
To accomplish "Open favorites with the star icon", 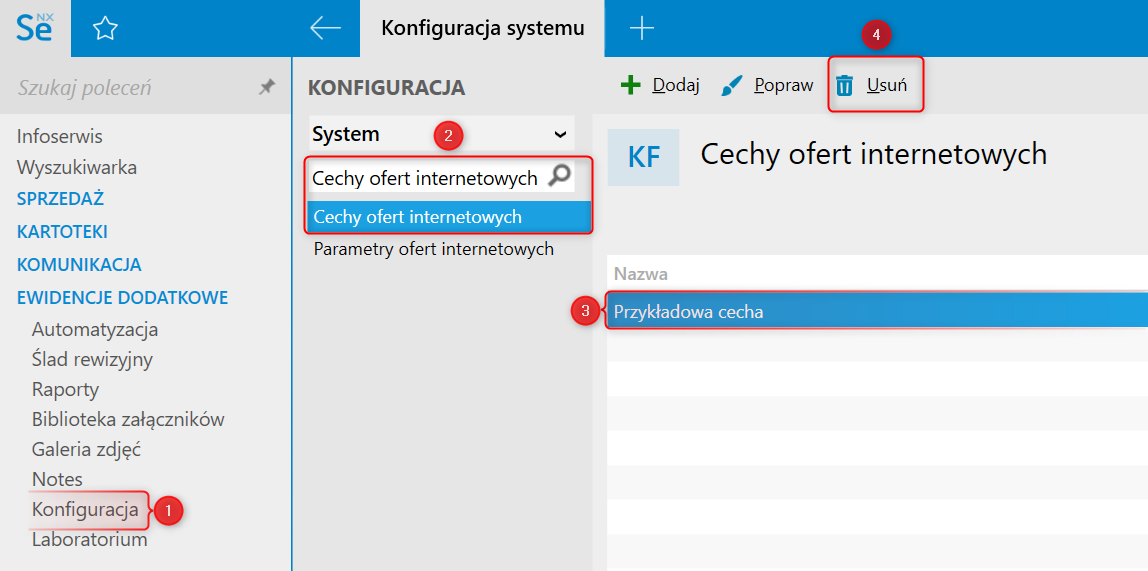I will point(105,29).
